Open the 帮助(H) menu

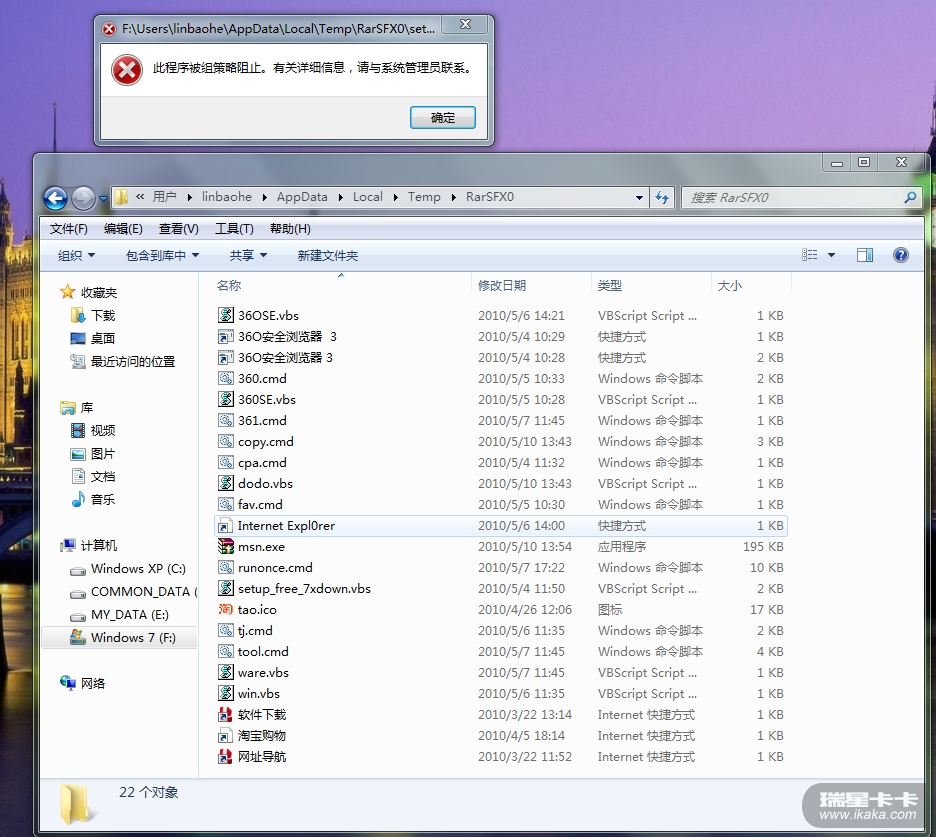(x=290, y=229)
